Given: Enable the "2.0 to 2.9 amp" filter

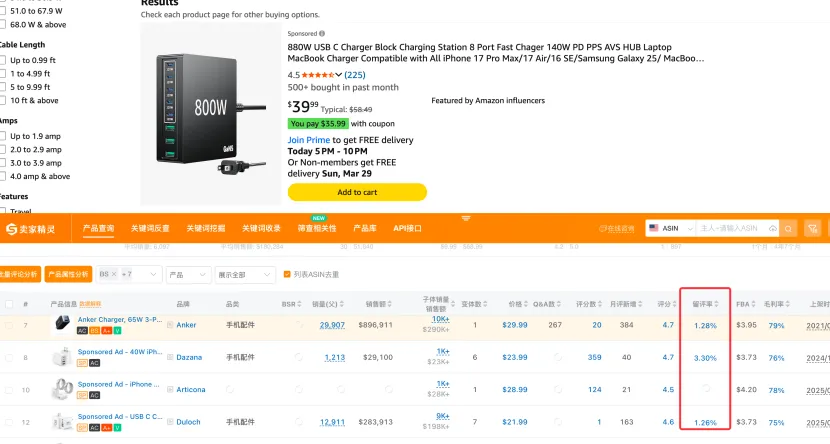Looking at the screenshot, I should pyautogui.click(x=3, y=150).
